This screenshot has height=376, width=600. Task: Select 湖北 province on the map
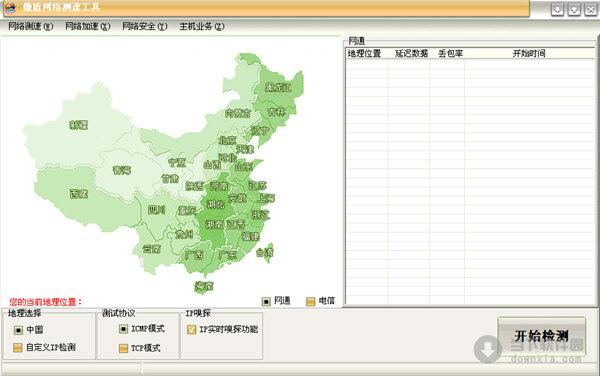click(216, 205)
